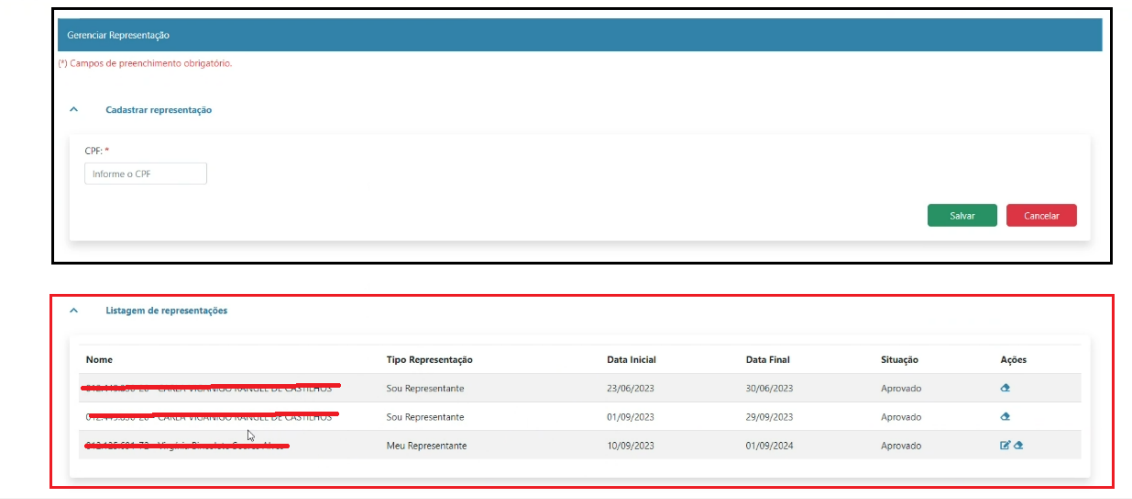
Task: Click the Ações column header
Action: [1013, 360]
